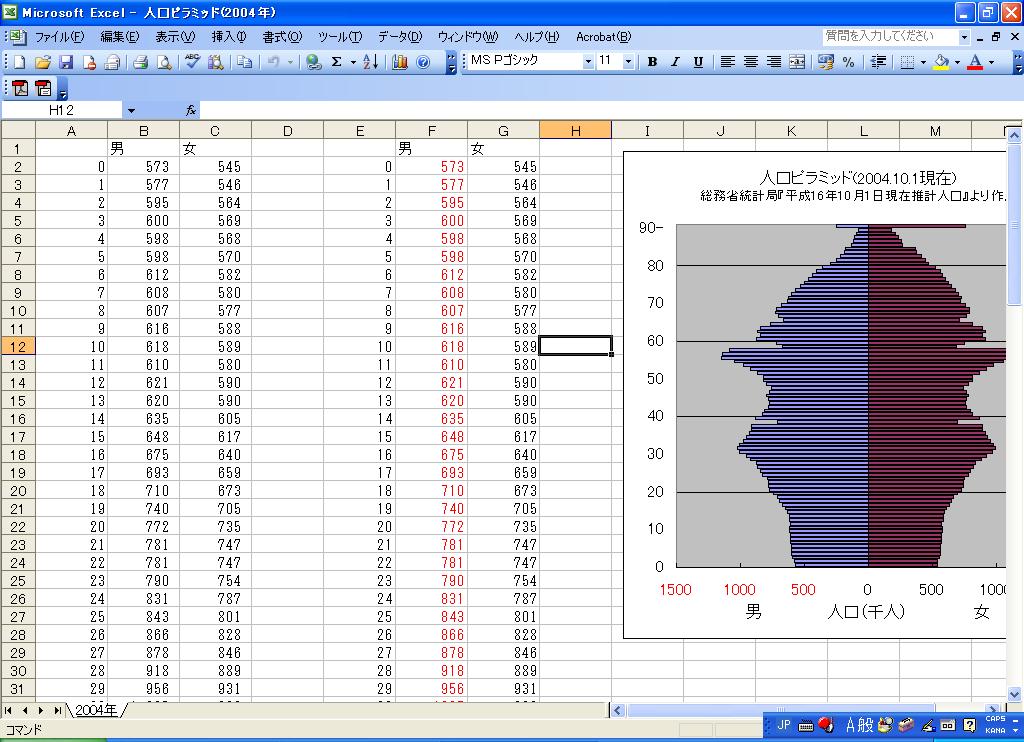Run the ABC spelling check

click(x=192, y=62)
